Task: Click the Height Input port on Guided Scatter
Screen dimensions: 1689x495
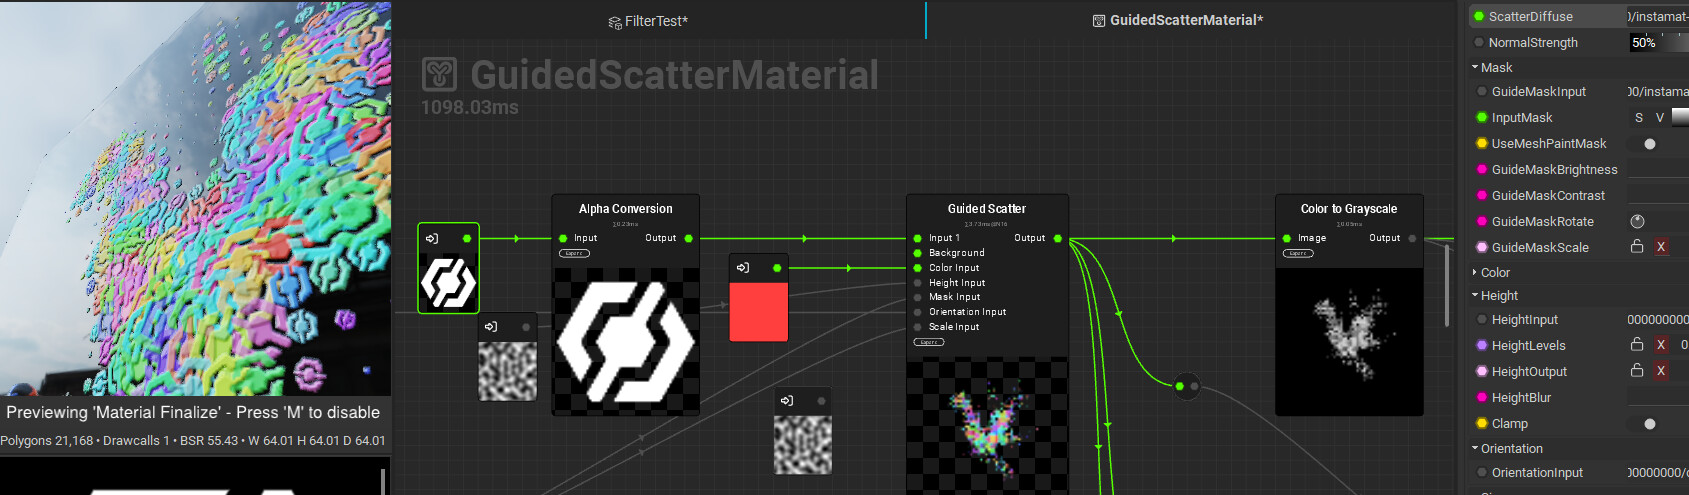Action: pyautogui.click(x=918, y=283)
